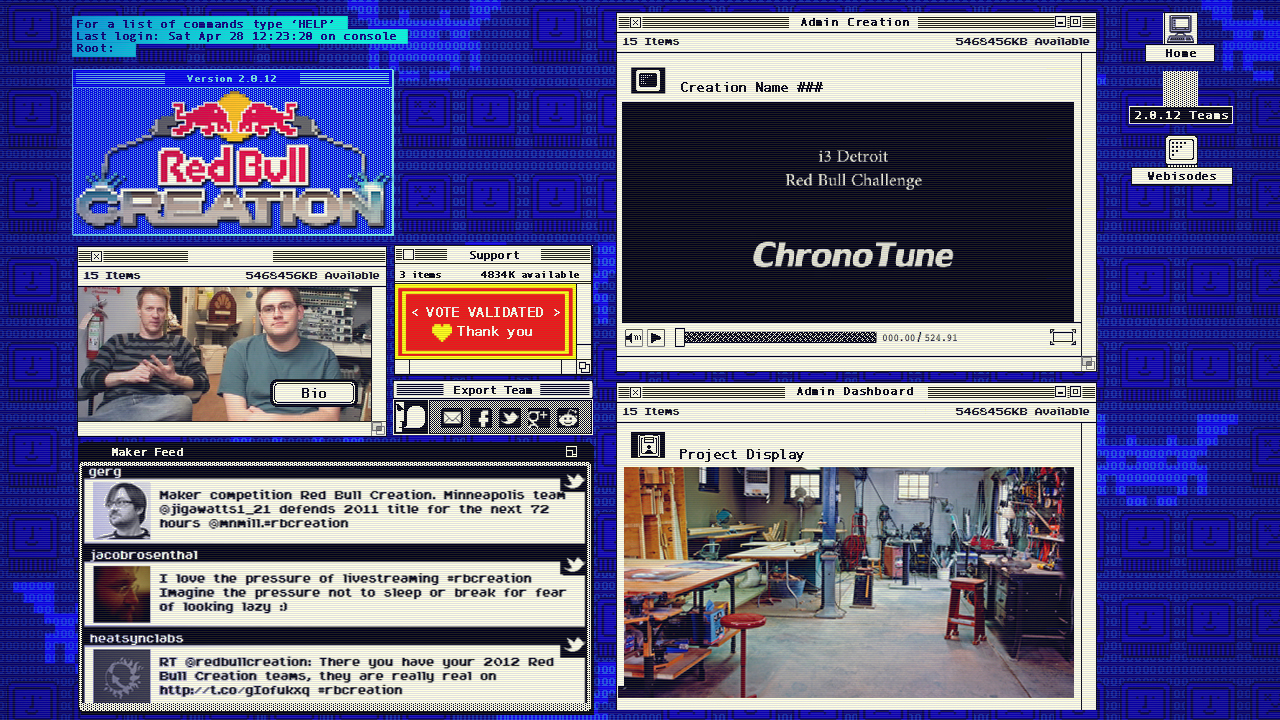Open the heatsynclabs username link
Screen dimensions: 1280x720
[x=137, y=638]
